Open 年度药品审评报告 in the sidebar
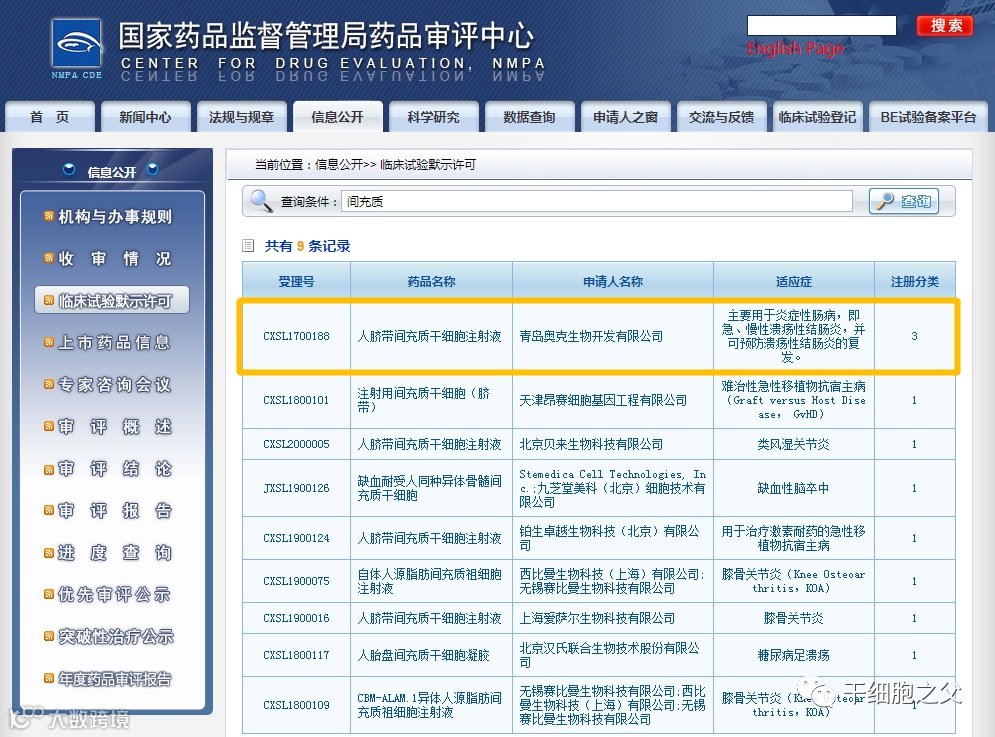 pyautogui.click(x=115, y=679)
